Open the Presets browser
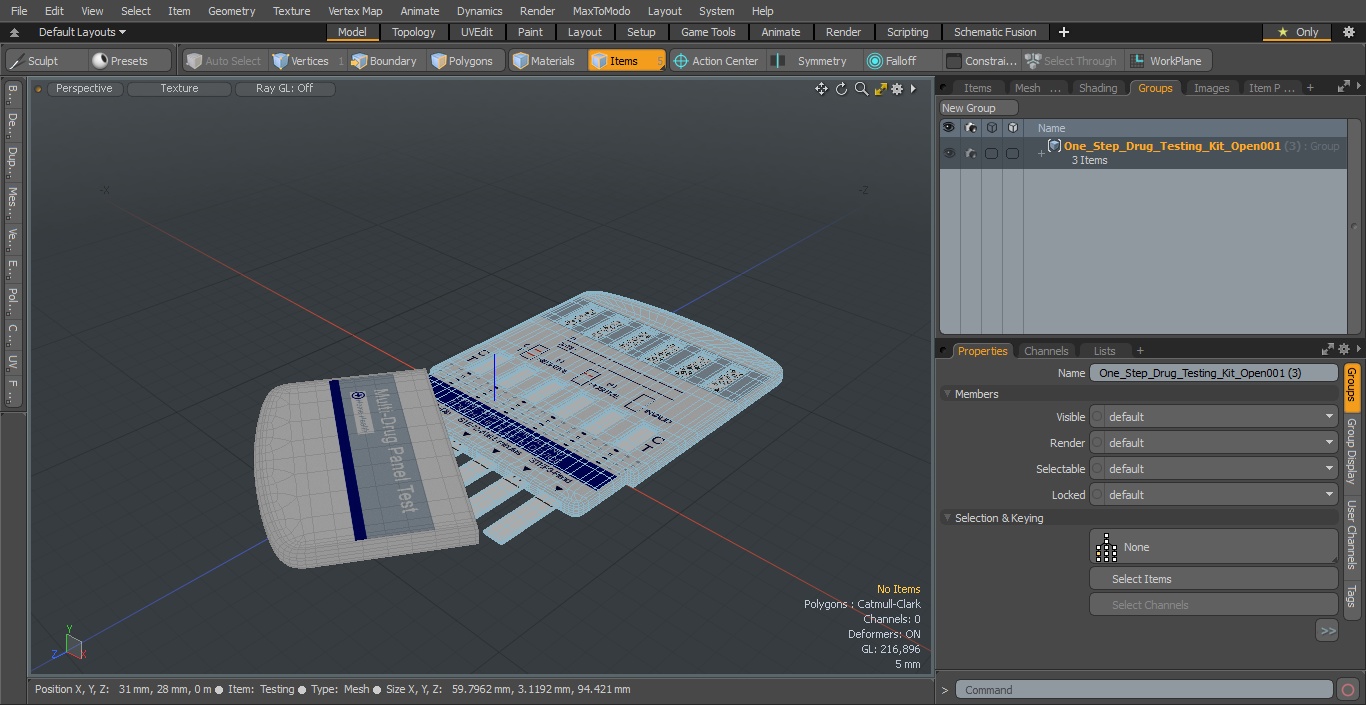Screen dimensions: 1366x705 coord(130,61)
